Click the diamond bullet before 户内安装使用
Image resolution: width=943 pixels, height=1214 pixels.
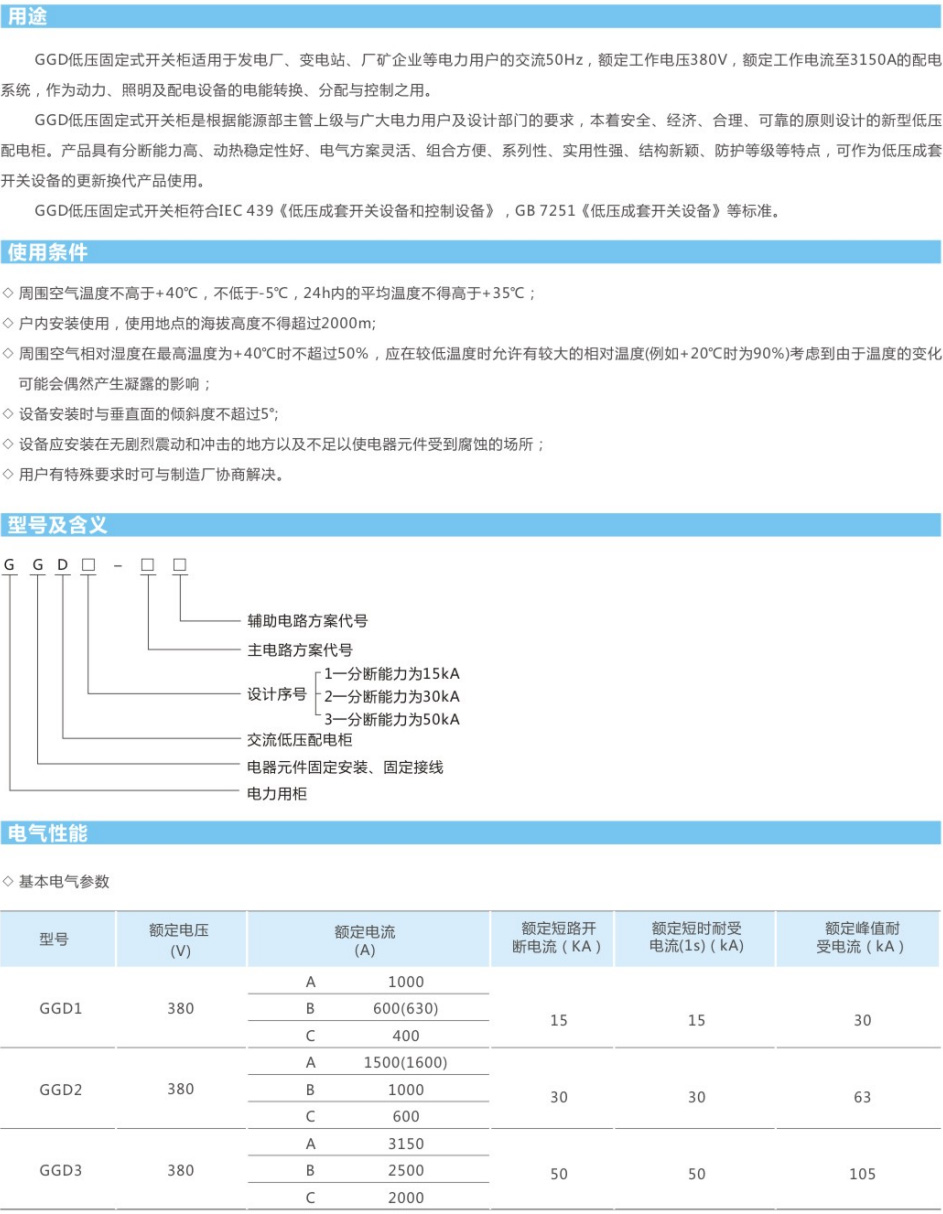point(8,323)
